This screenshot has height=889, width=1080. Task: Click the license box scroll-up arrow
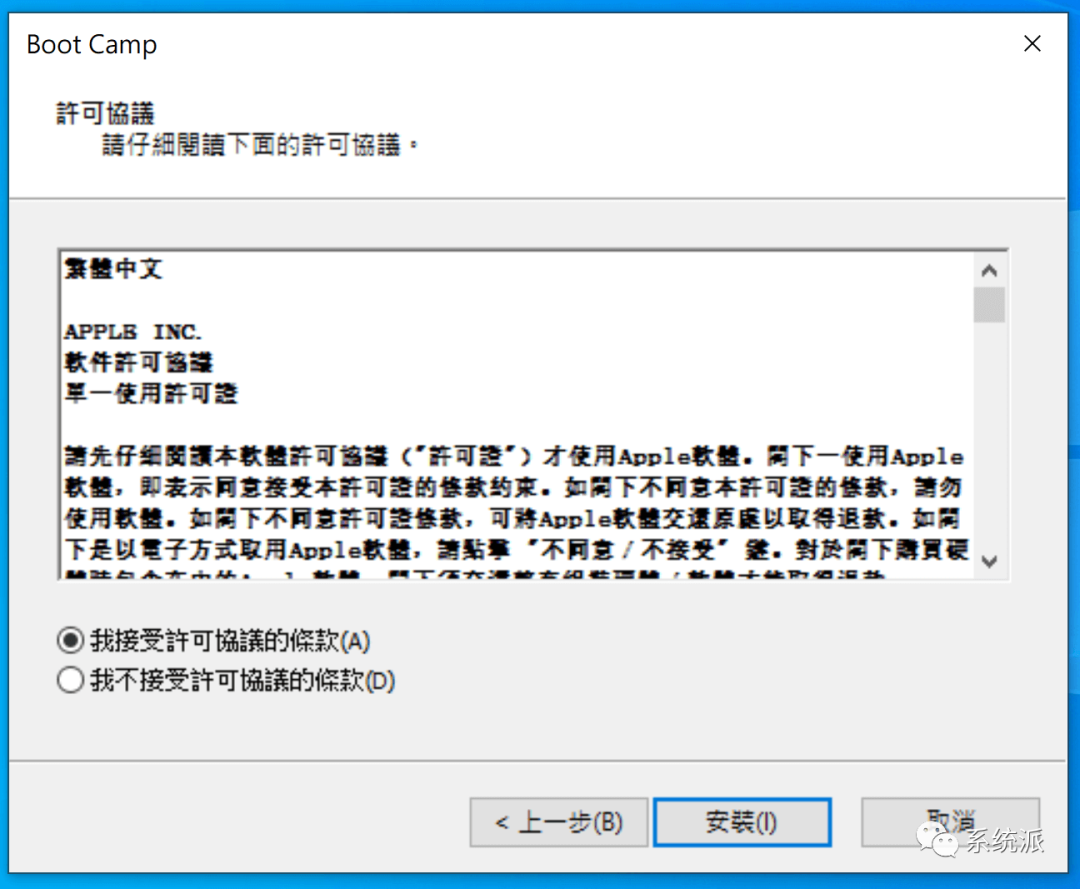point(989,271)
